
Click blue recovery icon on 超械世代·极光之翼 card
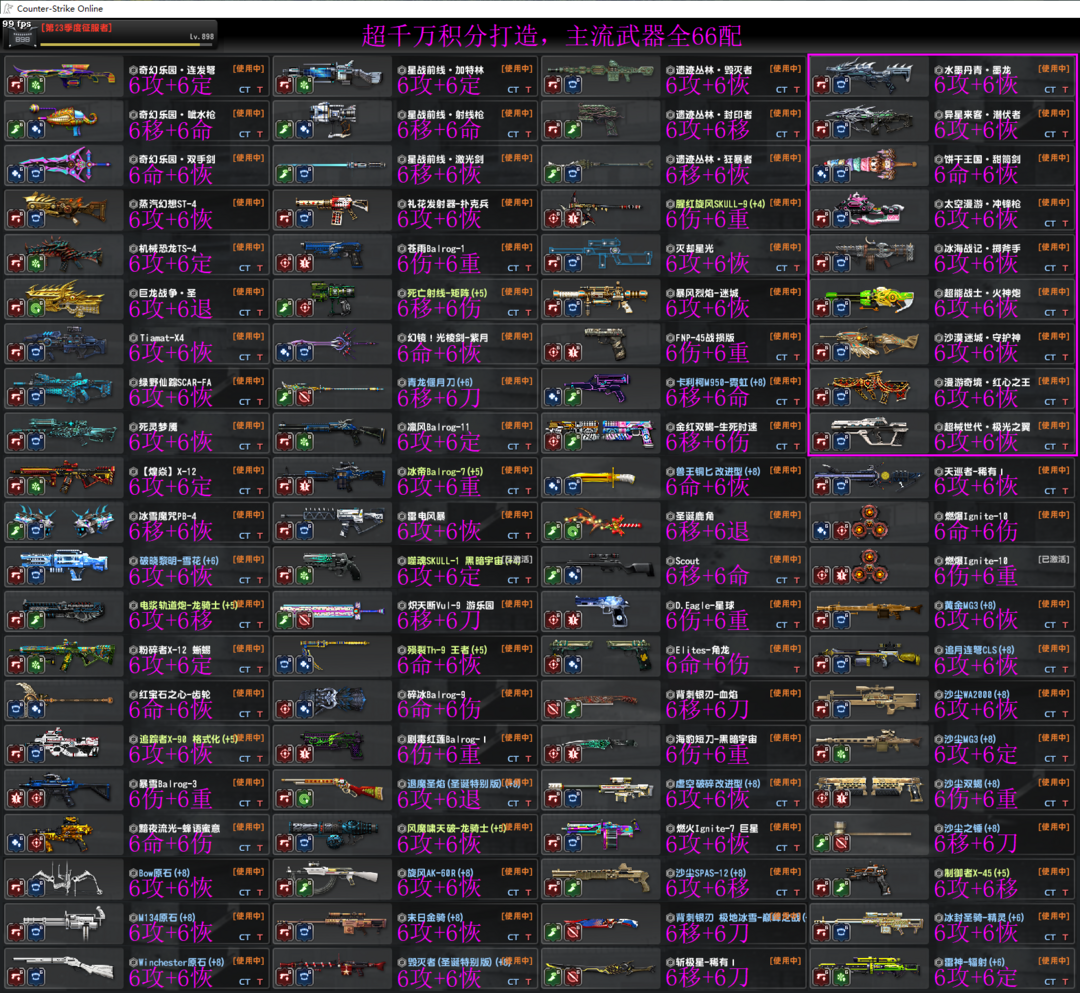click(x=842, y=442)
